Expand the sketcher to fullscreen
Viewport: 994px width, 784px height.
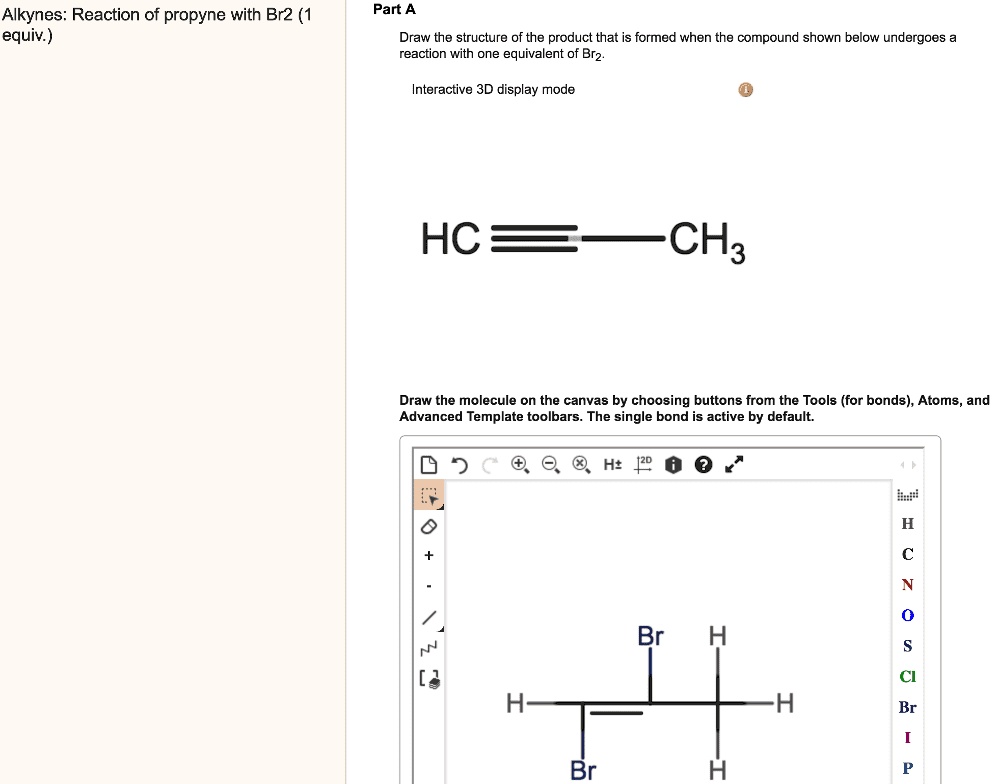click(x=734, y=464)
